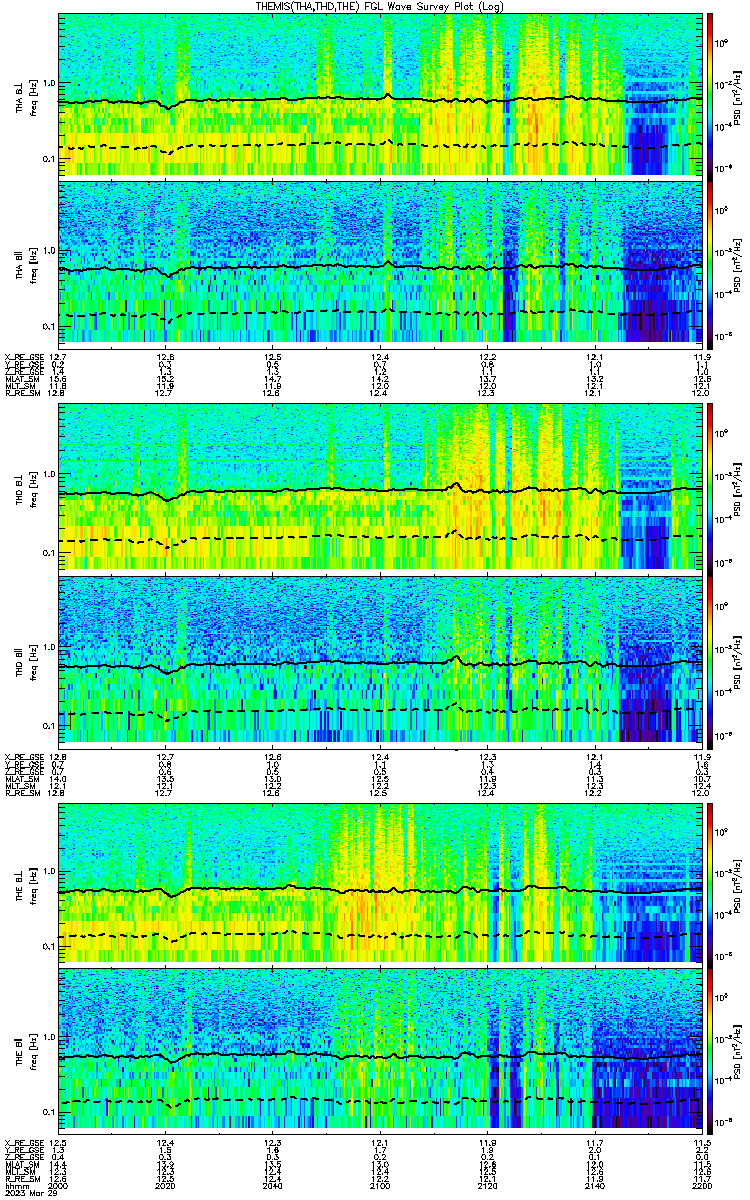Select the THD B-parallel spectrogram panel

pos(380,659)
